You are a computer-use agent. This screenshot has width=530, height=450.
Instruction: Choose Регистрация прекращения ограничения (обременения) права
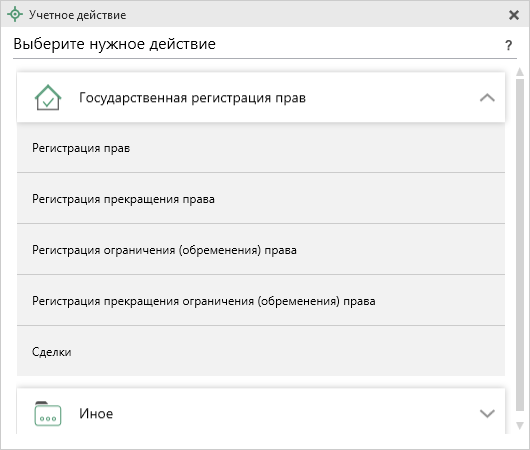(261, 301)
